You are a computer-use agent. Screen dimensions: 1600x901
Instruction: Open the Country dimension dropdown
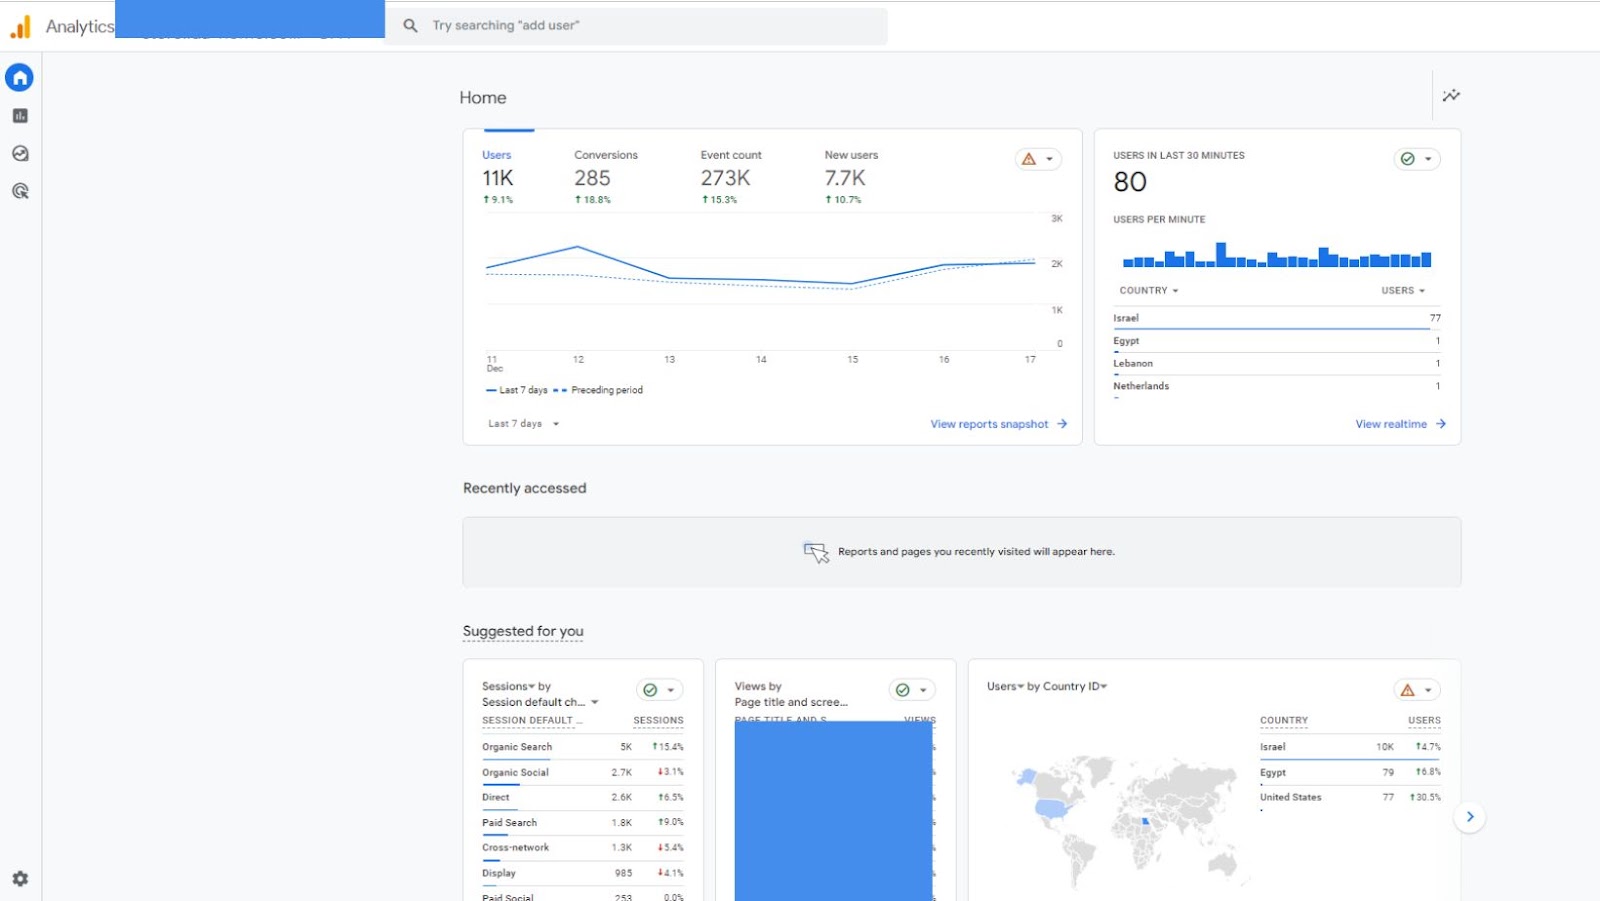click(1149, 291)
